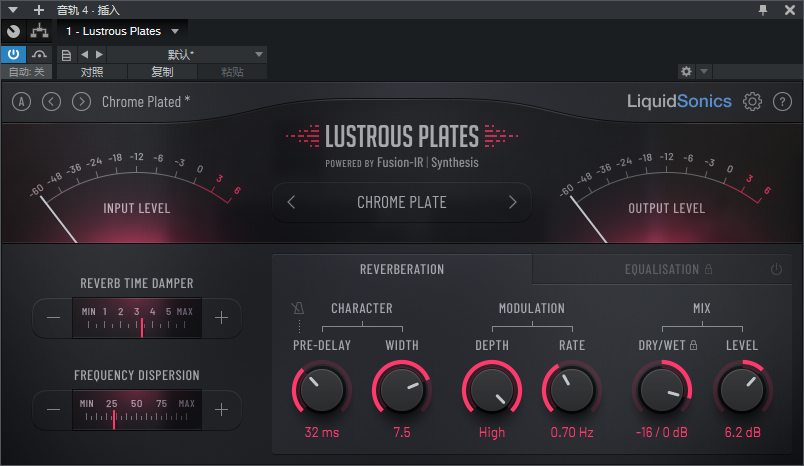Screen dimensions: 804x466
Task: Click the mix Level knob
Action: tap(742, 390)
